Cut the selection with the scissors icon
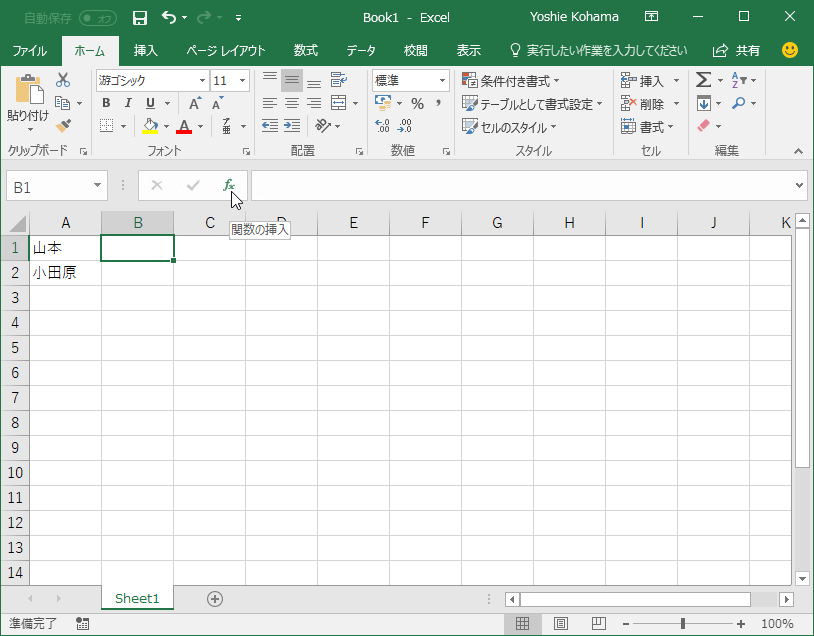Screen dimensions: 814x636 point(63,80)
